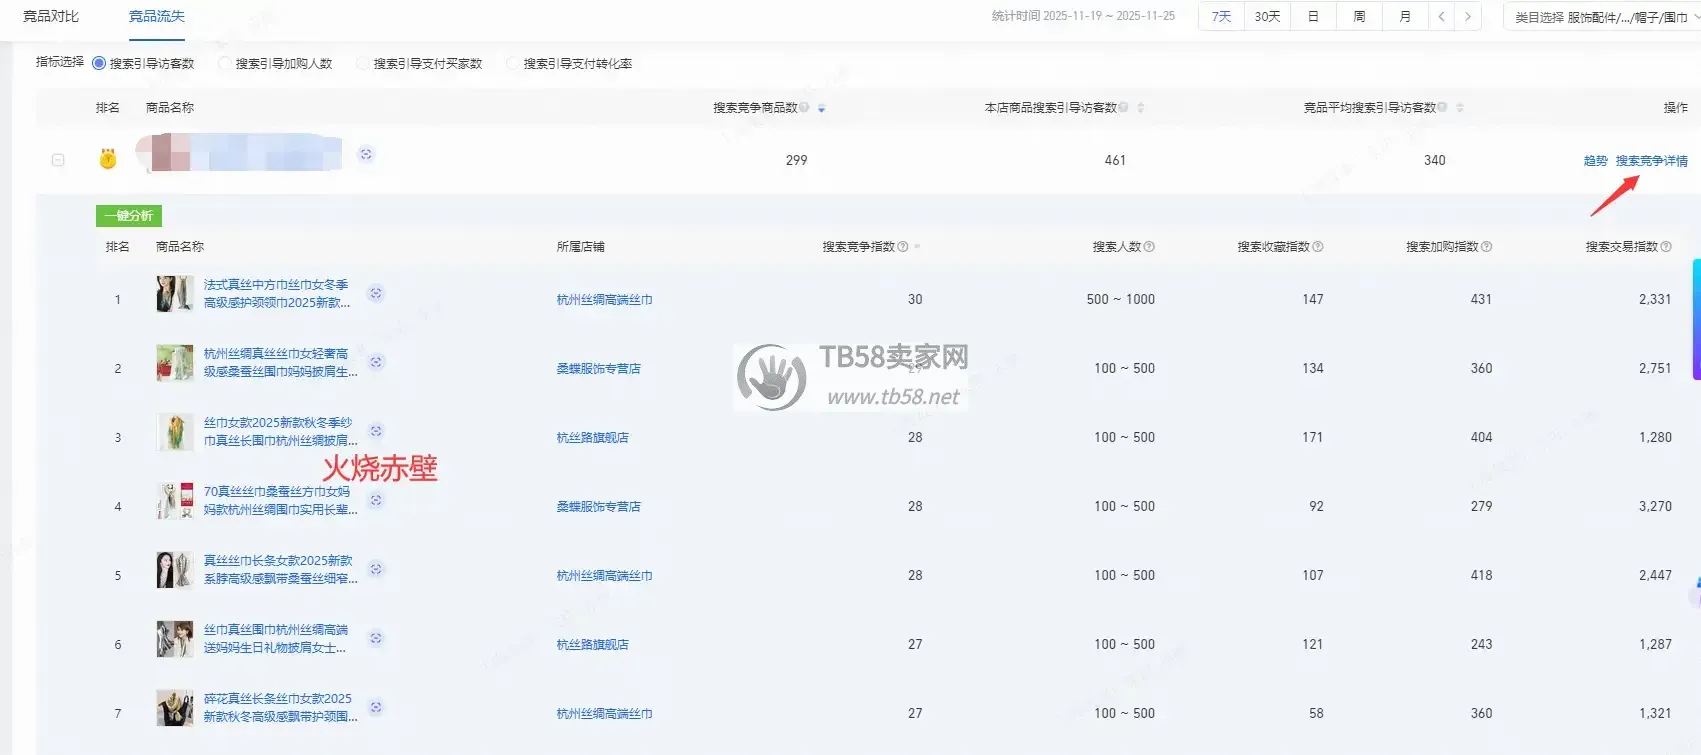Open shop 桑蝶服饰专营店 in row 2
1701x755 pixels.
click(x=598, y=369)
